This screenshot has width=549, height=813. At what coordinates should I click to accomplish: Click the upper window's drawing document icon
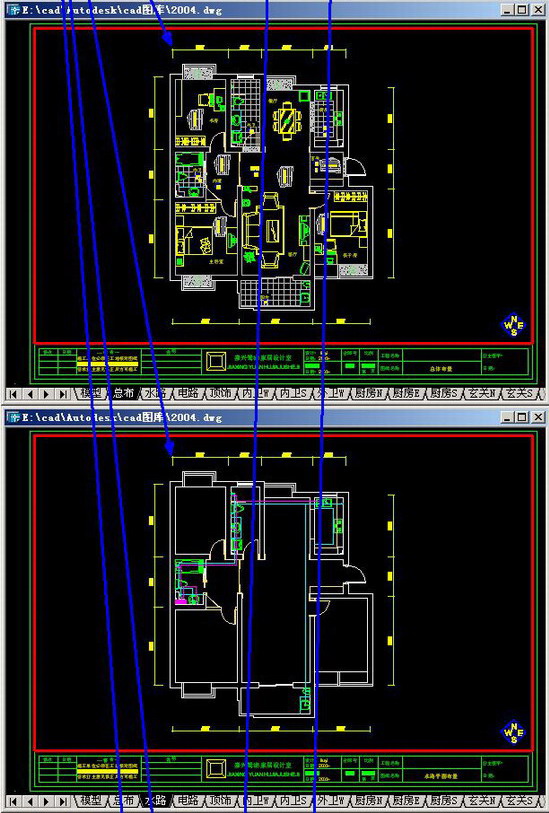13,10
